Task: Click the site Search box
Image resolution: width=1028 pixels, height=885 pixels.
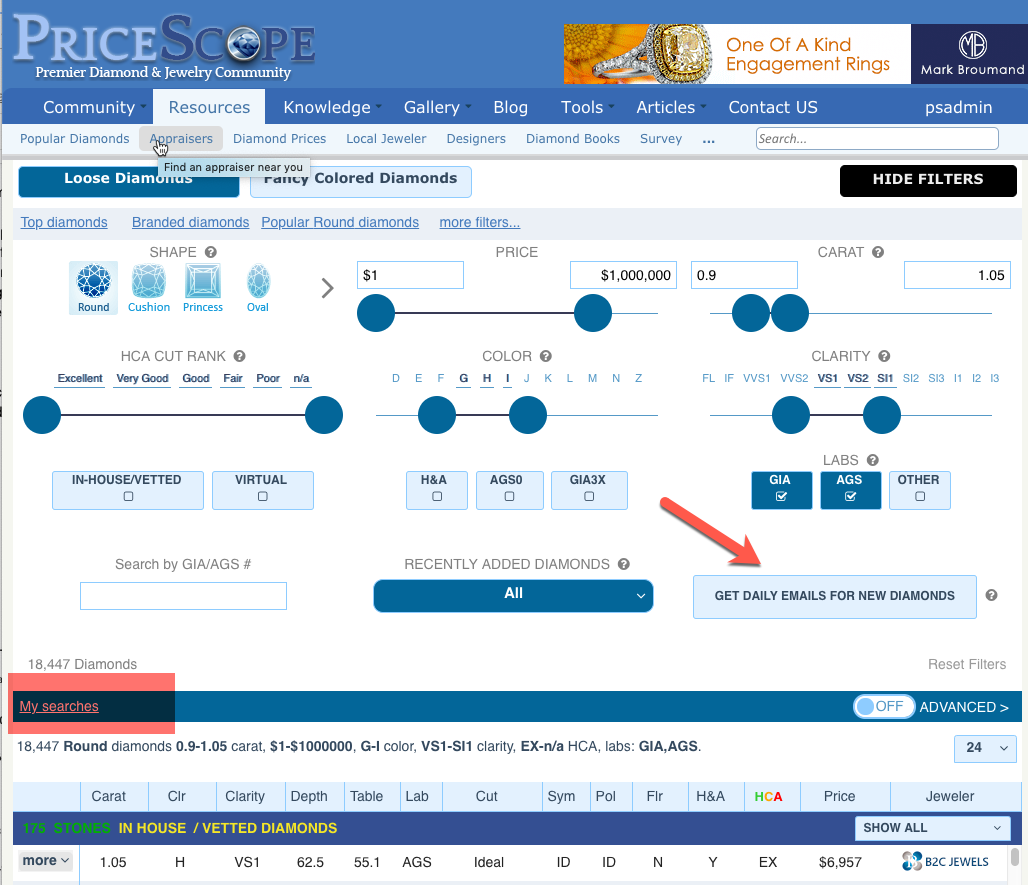Action: 877,138
